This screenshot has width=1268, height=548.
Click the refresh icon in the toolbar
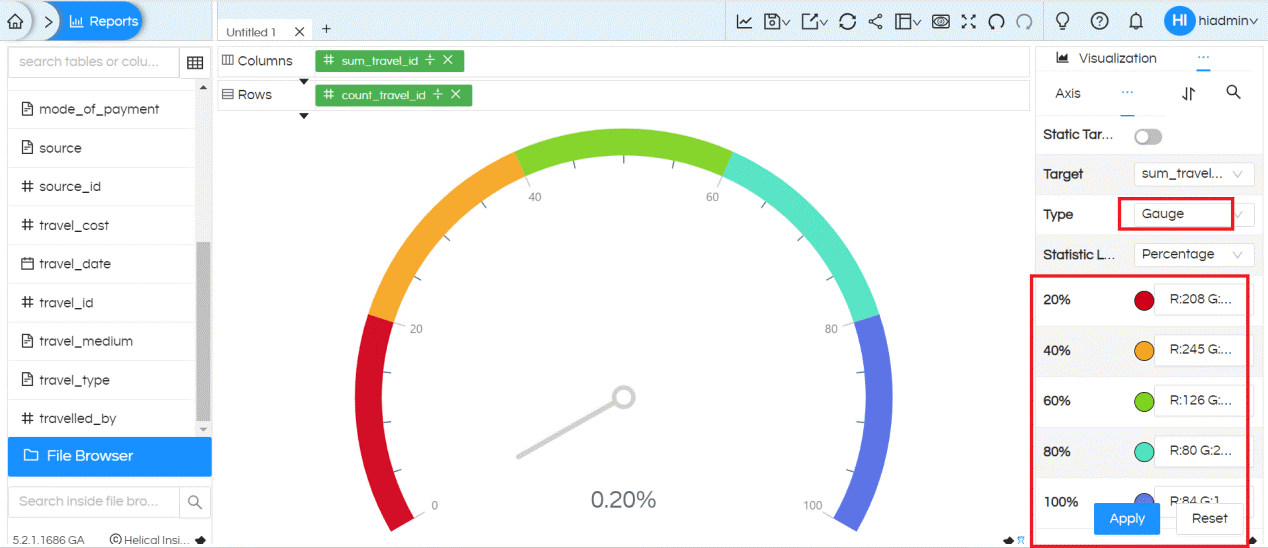click(x=847, y=21)
